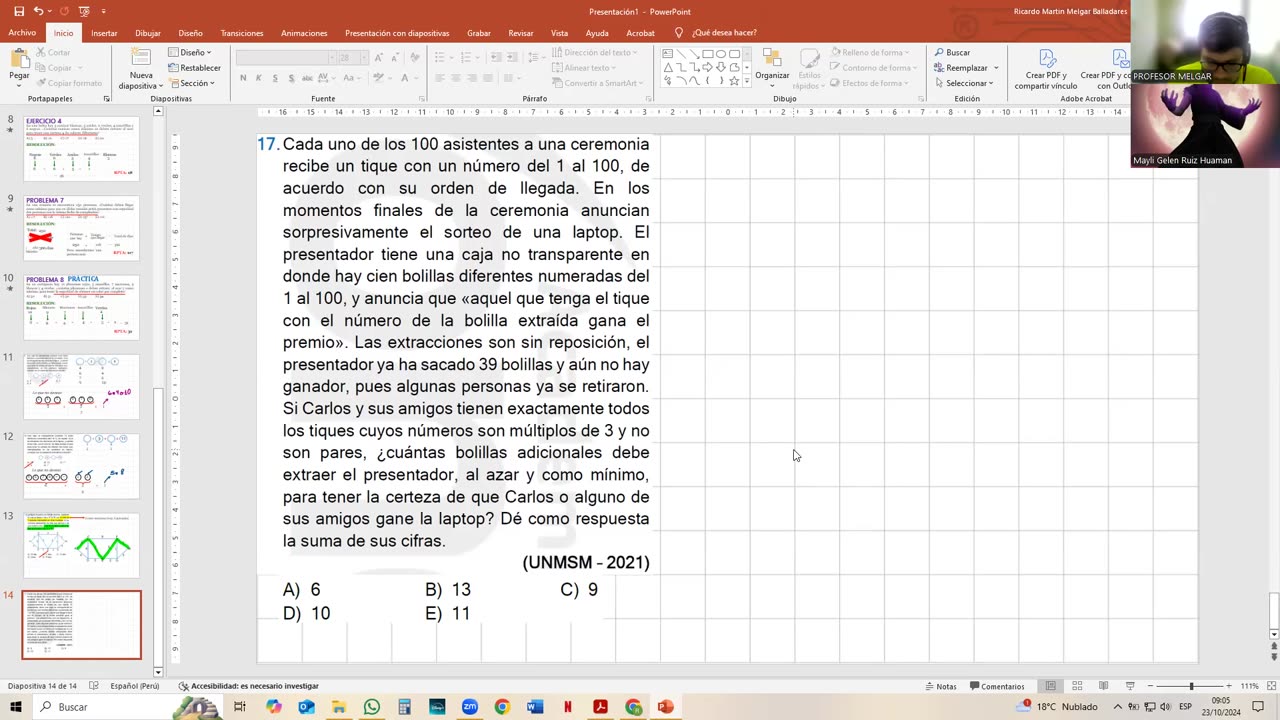Click the Windows Start button
The image size is (1280, 720).
point(16,707)
